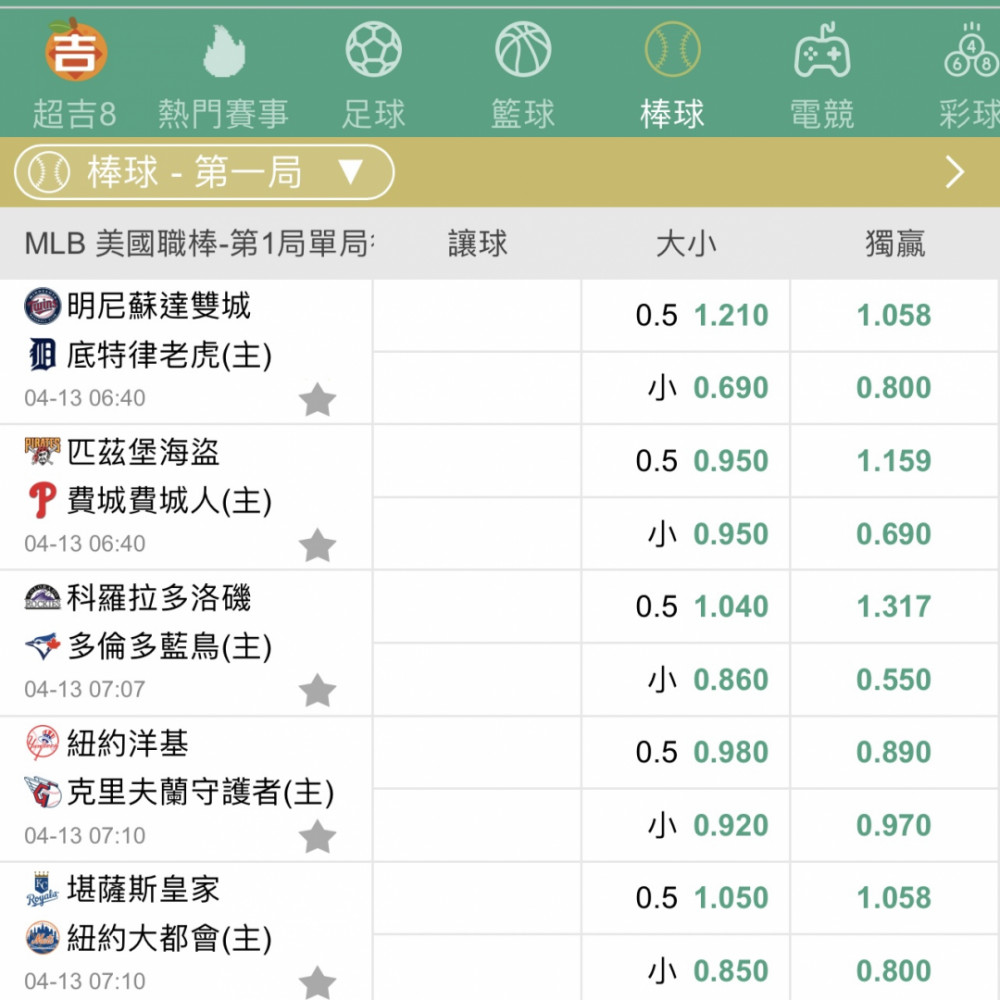Select the 棒球 baseball icon
The width and height of the screenshot is (1000, 1000).
[672, 49]
